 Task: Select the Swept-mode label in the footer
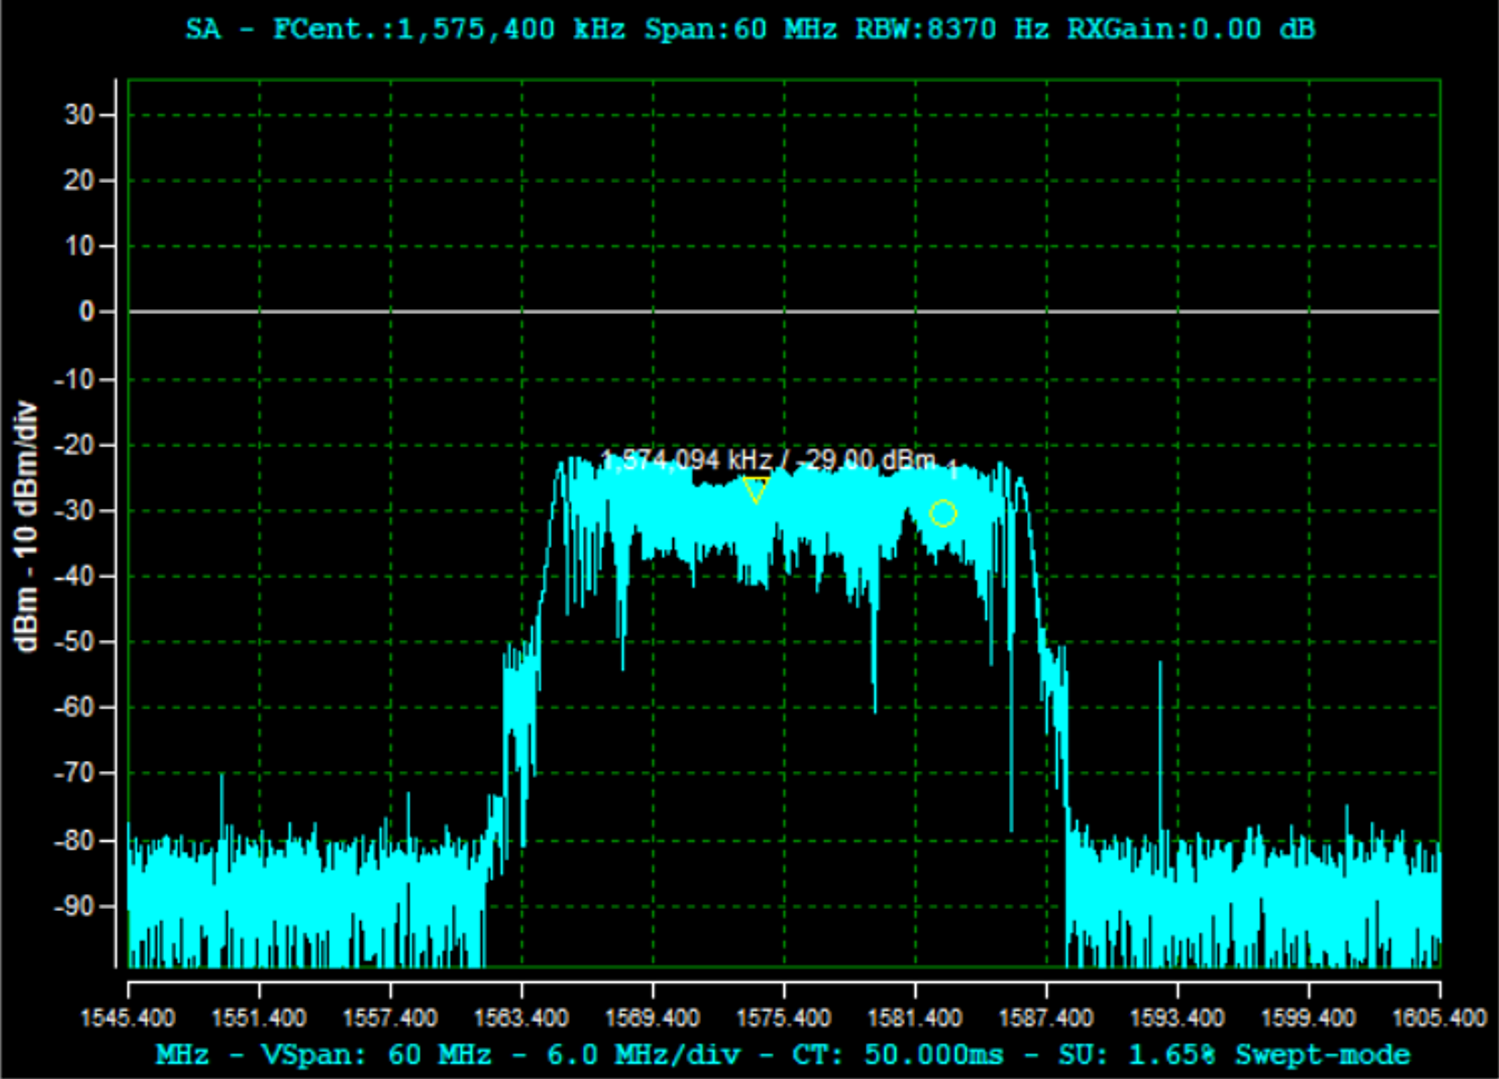(1322, 1055)
